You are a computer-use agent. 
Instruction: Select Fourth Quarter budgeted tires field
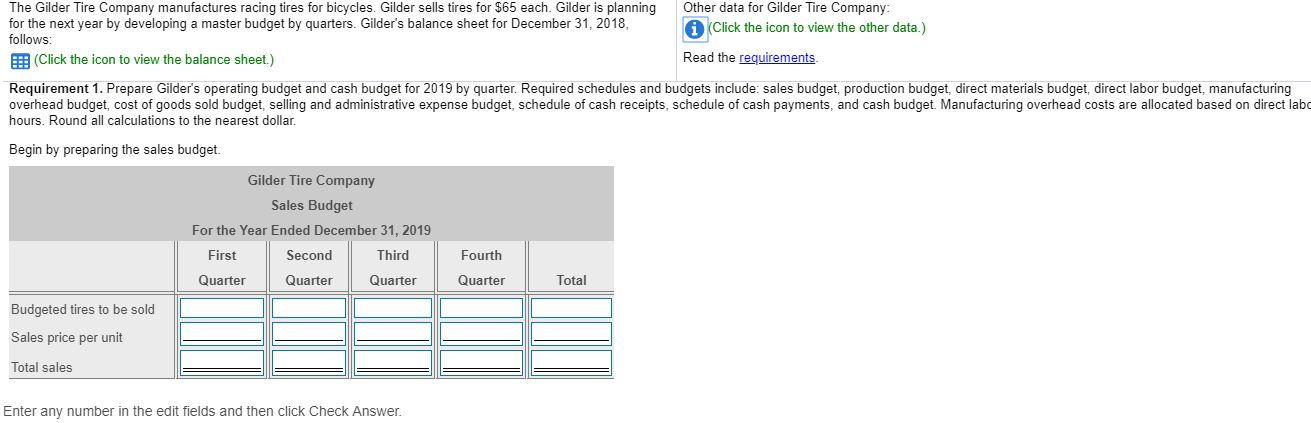coord(482,308)
